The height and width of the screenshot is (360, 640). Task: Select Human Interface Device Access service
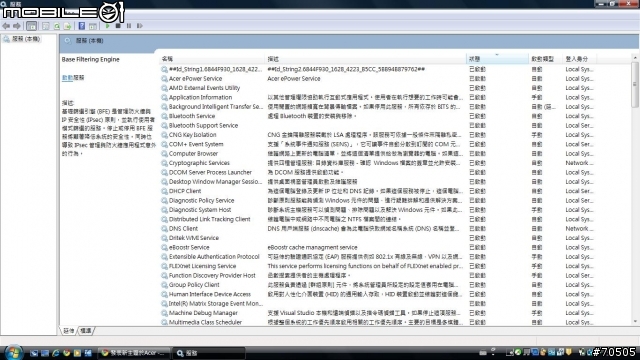[378, 295]
